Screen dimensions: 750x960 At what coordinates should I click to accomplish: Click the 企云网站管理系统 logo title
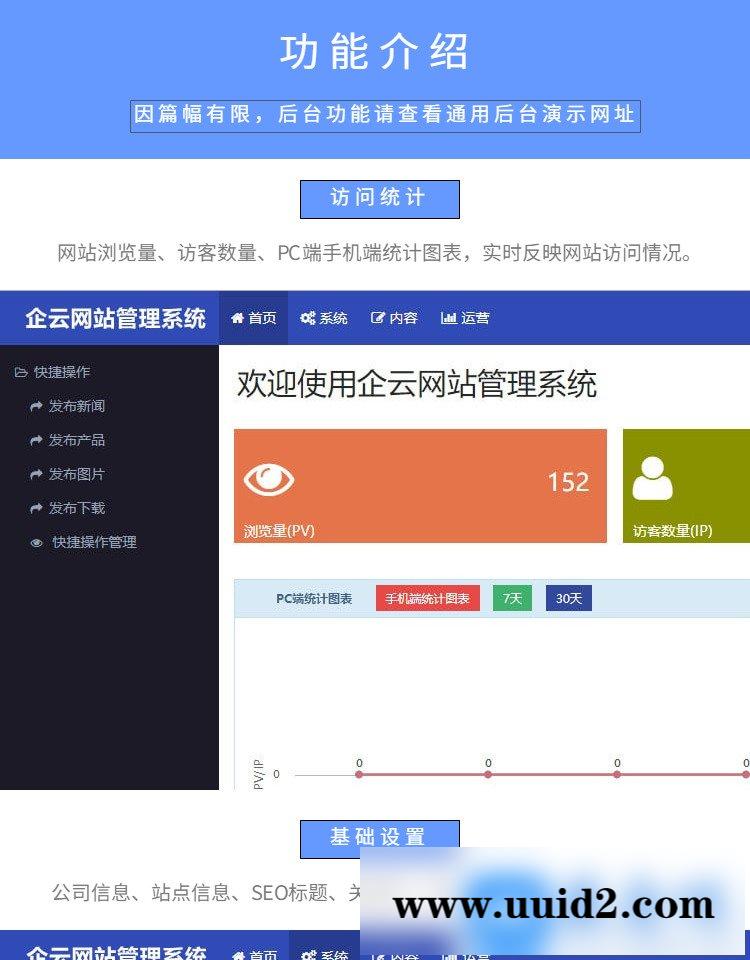(x=115, y=318)
